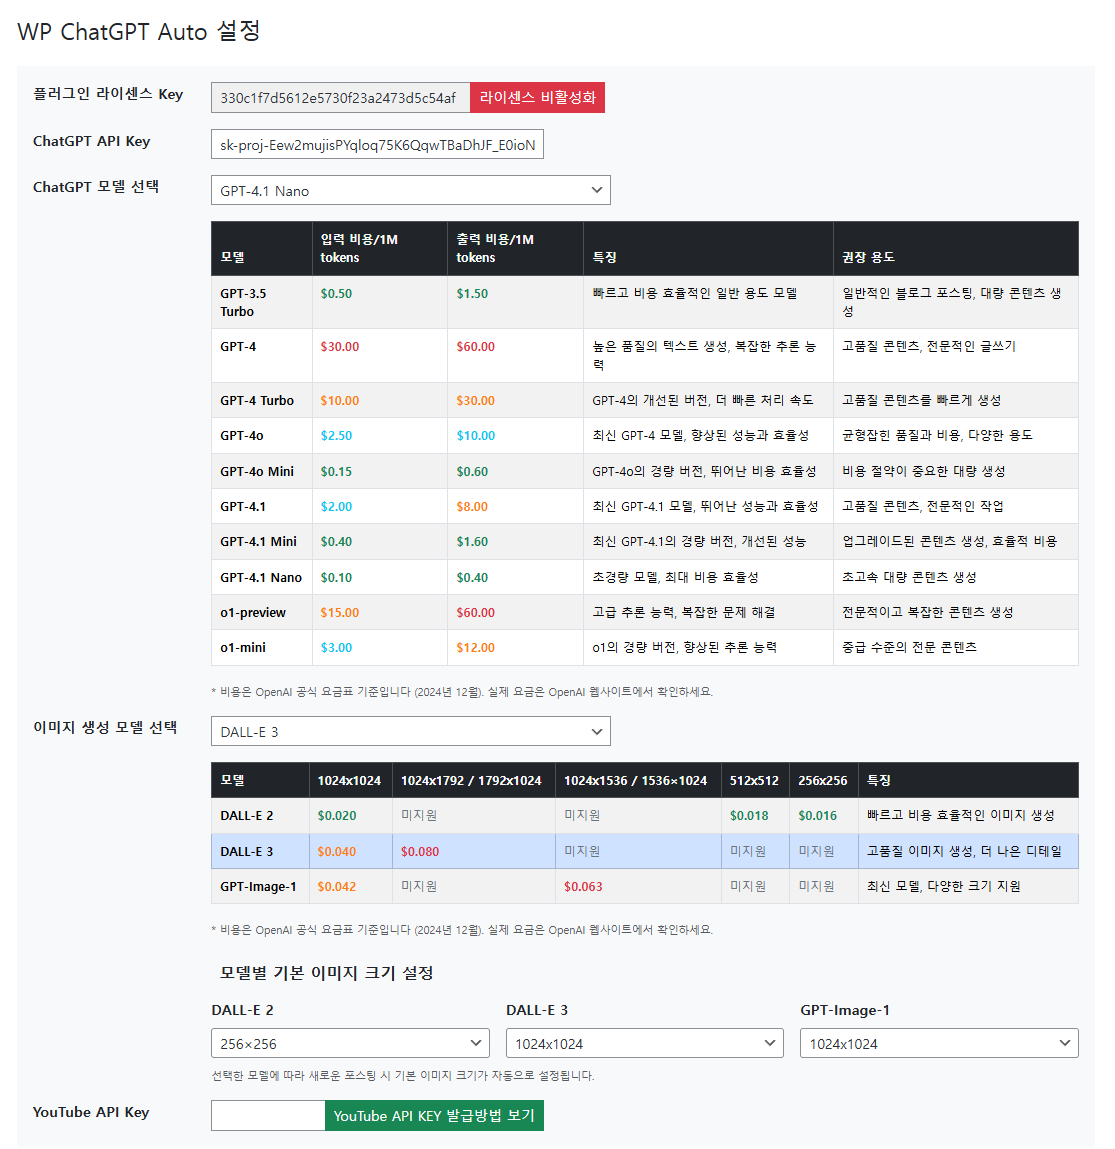
Task: Click the DALL-E 3 $0.080 price
Action: click(x=421, y=851)
